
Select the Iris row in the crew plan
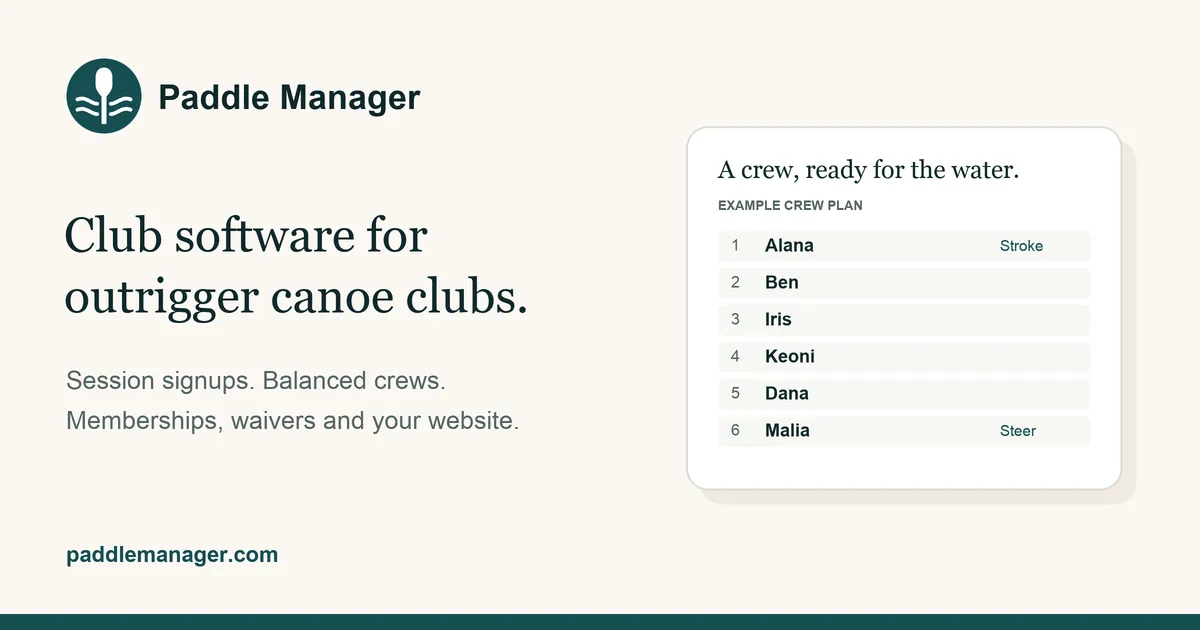[x=904, y=320]
